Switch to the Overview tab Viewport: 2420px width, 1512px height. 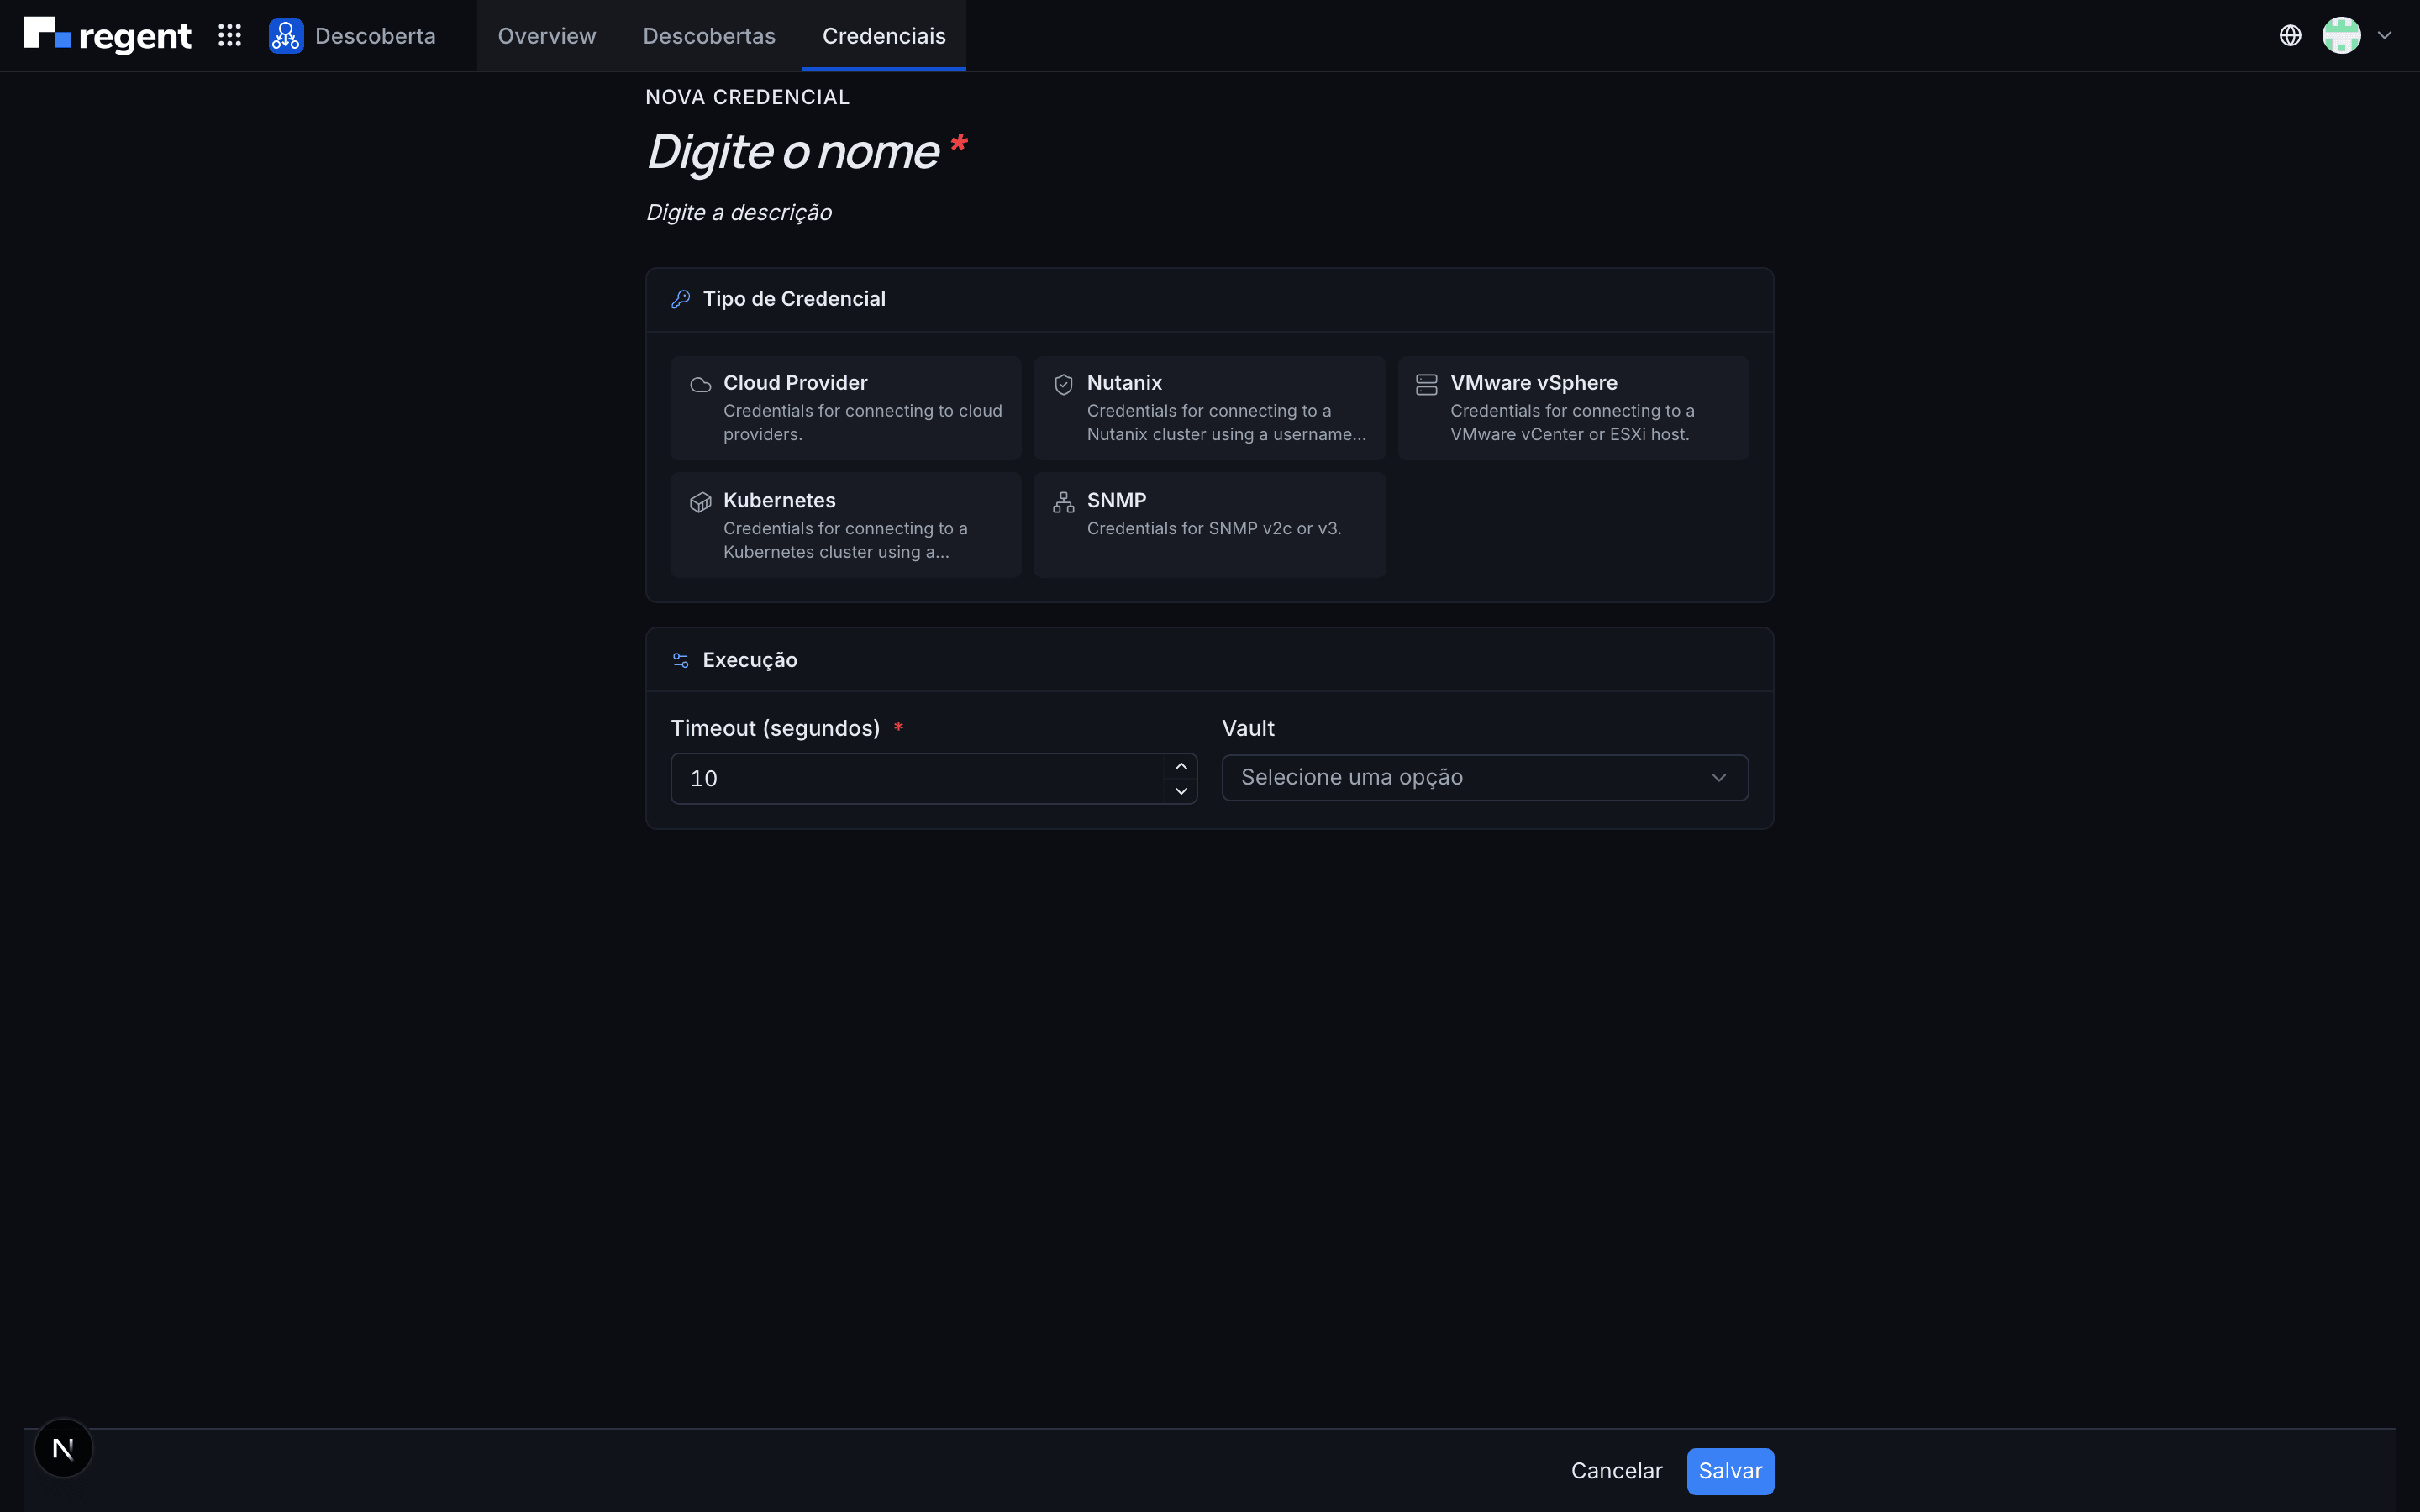(547, 36)
